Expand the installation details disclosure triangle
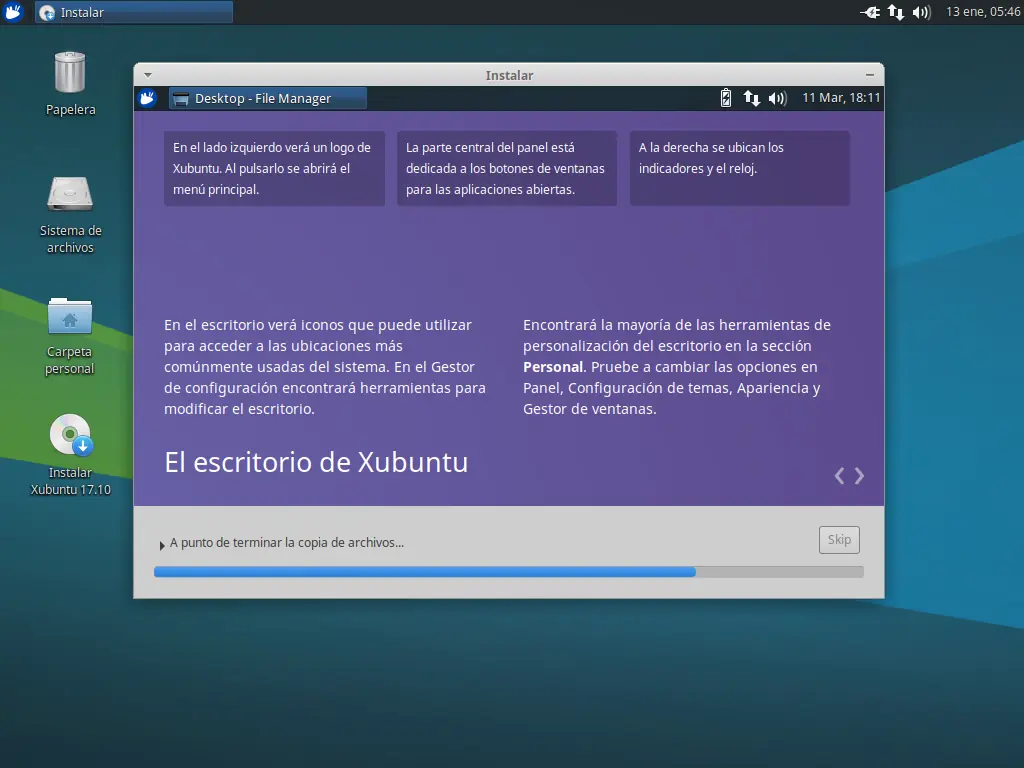The image size is (1024, 768). click(162, 545)
